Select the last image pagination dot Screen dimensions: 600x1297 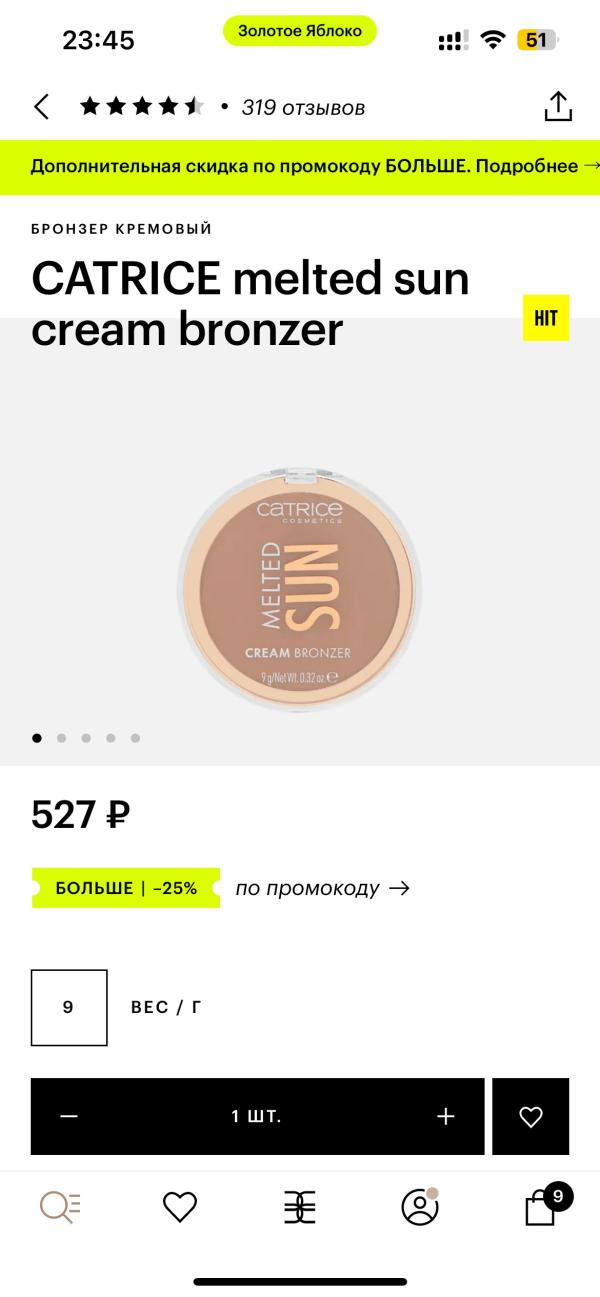(x=135, y=738)
